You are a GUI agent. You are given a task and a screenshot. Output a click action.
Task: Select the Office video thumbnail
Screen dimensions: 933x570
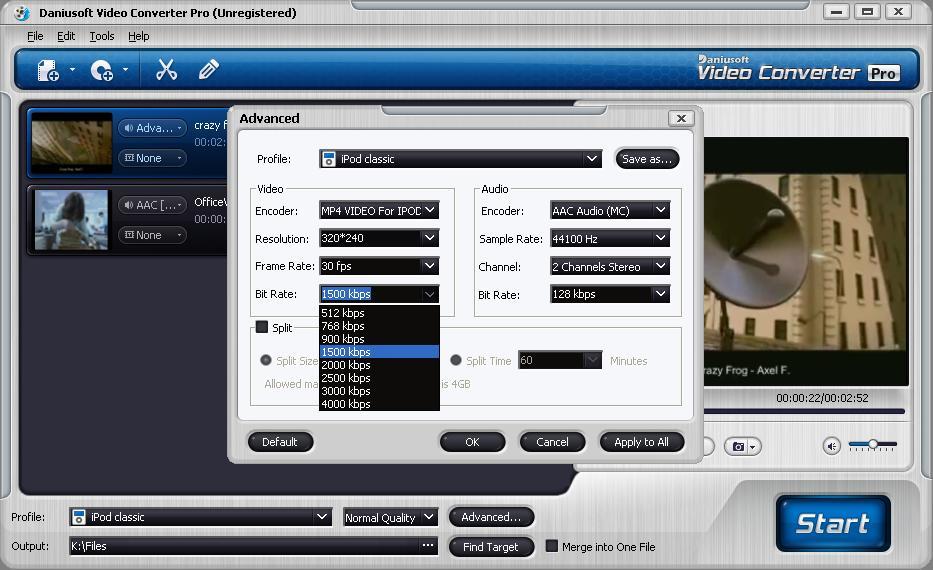(x=71, y=220)
